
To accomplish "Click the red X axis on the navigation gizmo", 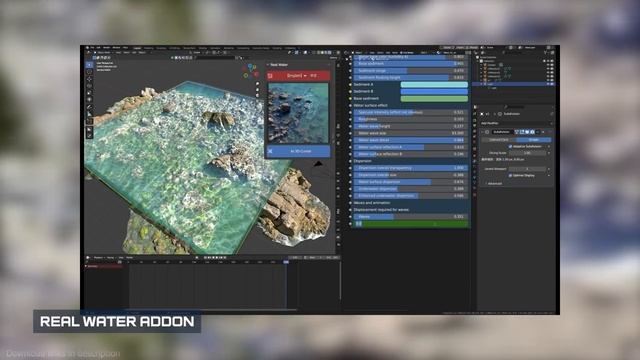I will tap(256, 74).
